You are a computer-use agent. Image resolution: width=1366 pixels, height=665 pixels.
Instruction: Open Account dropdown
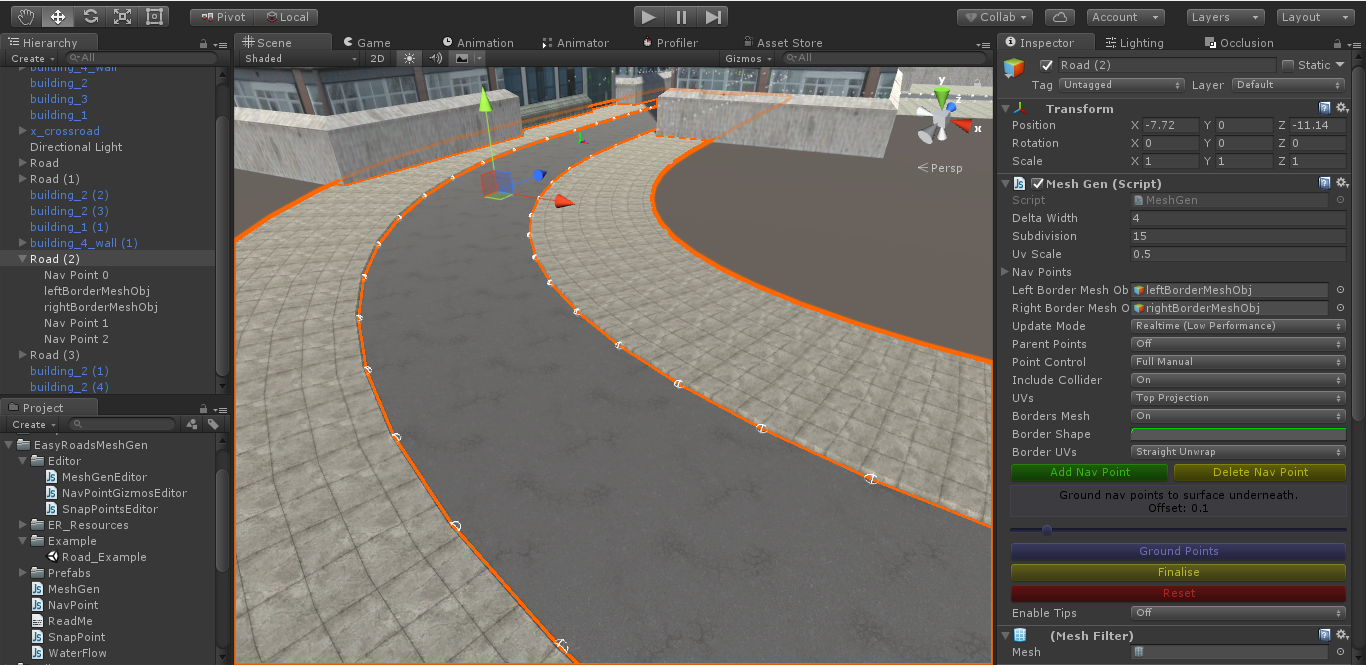pyautogui.click(x=1125, y=17)
